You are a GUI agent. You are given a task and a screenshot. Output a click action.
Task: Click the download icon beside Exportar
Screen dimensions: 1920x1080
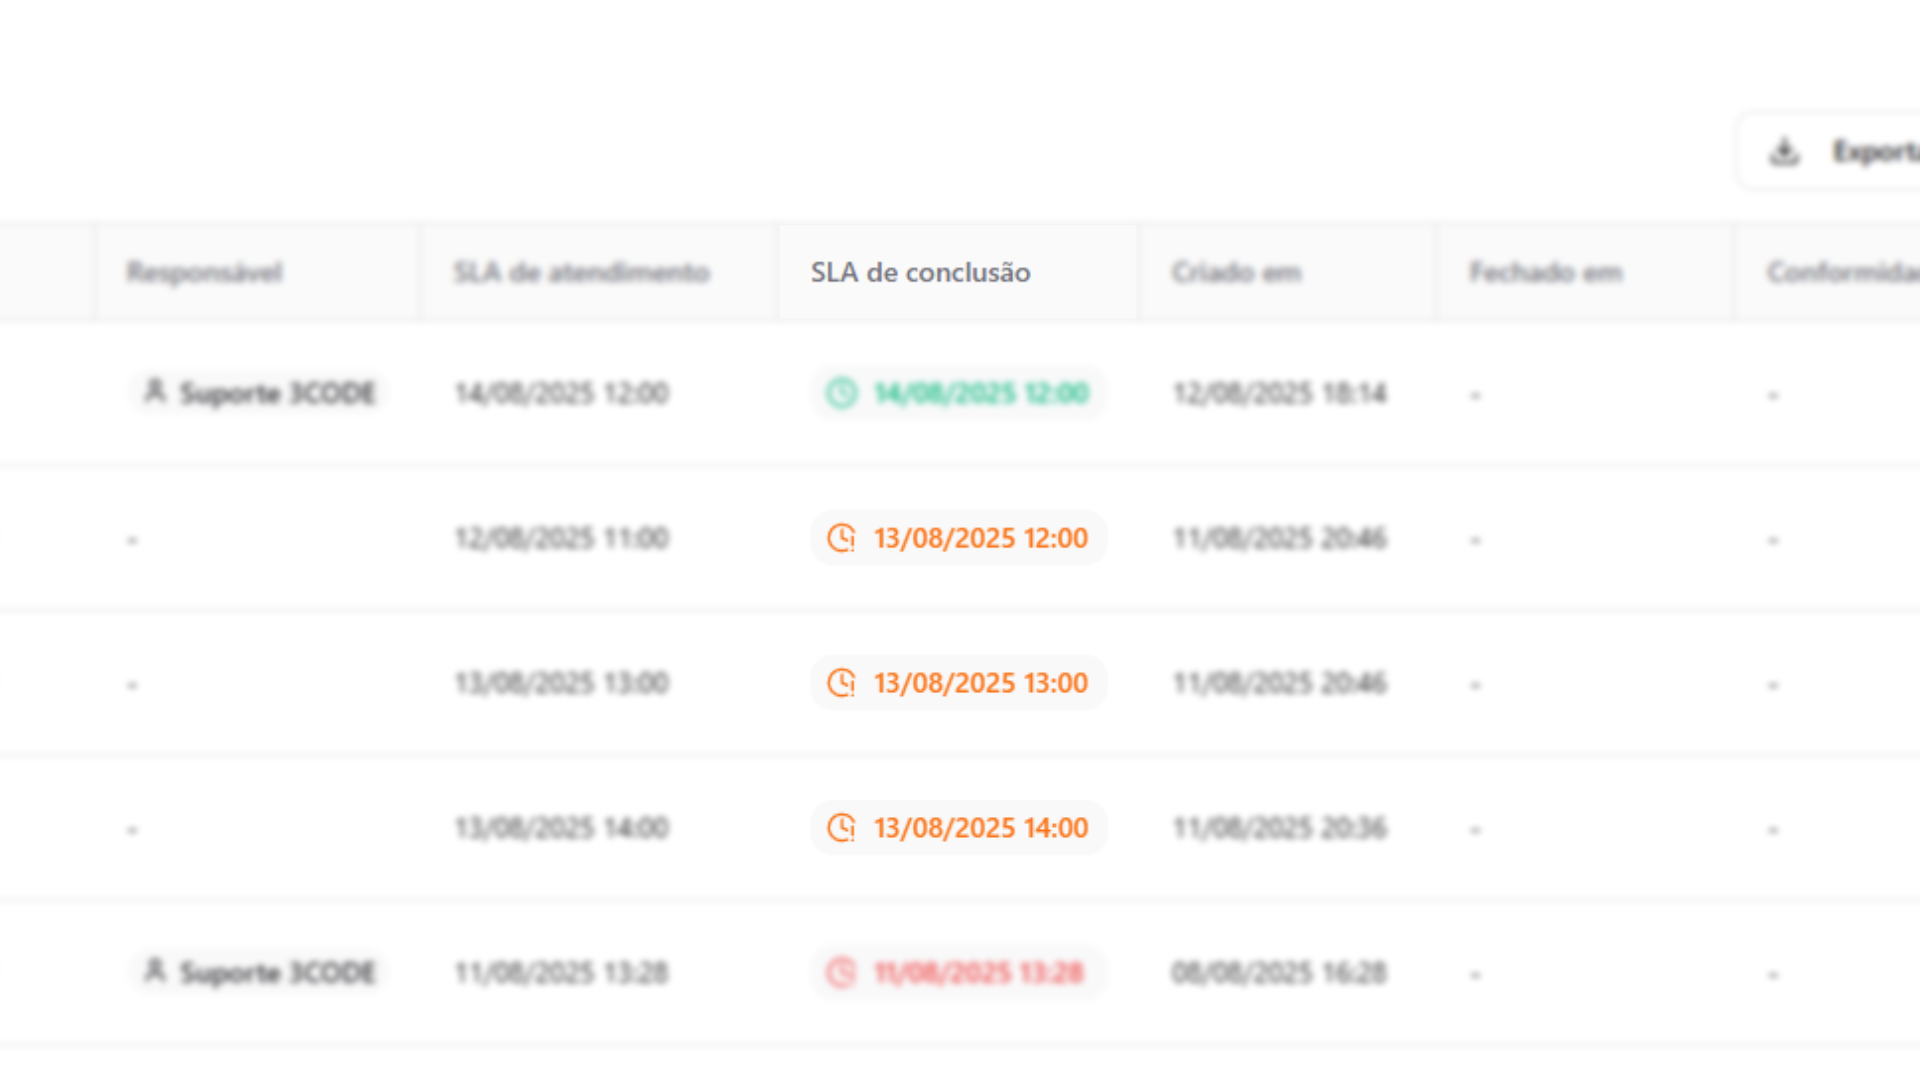tap(1785, 152)
